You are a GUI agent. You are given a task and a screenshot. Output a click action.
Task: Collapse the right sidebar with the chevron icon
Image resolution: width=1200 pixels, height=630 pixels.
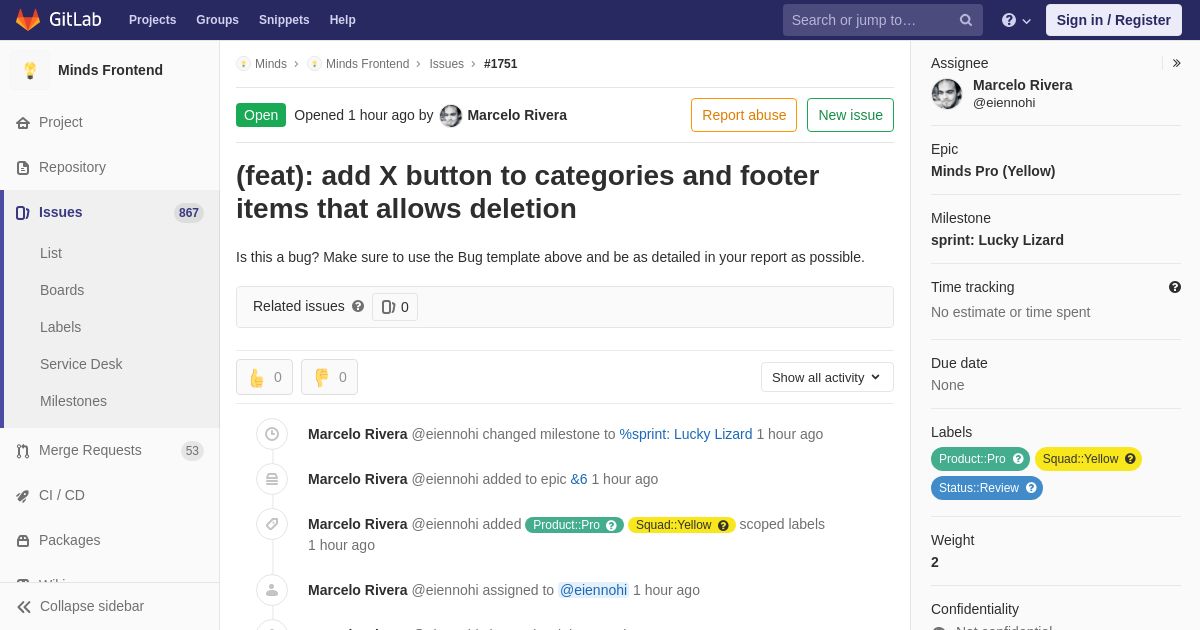pos(1176,63)
